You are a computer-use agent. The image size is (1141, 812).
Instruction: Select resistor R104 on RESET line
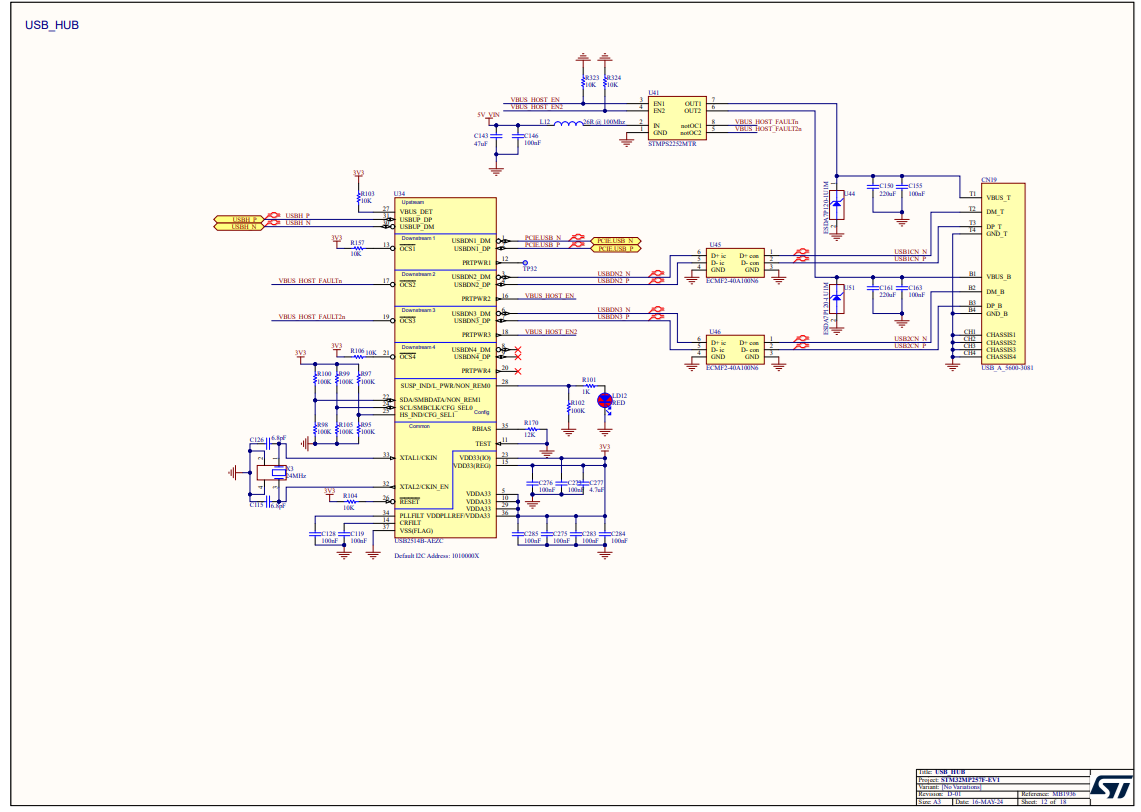(350, 501)
